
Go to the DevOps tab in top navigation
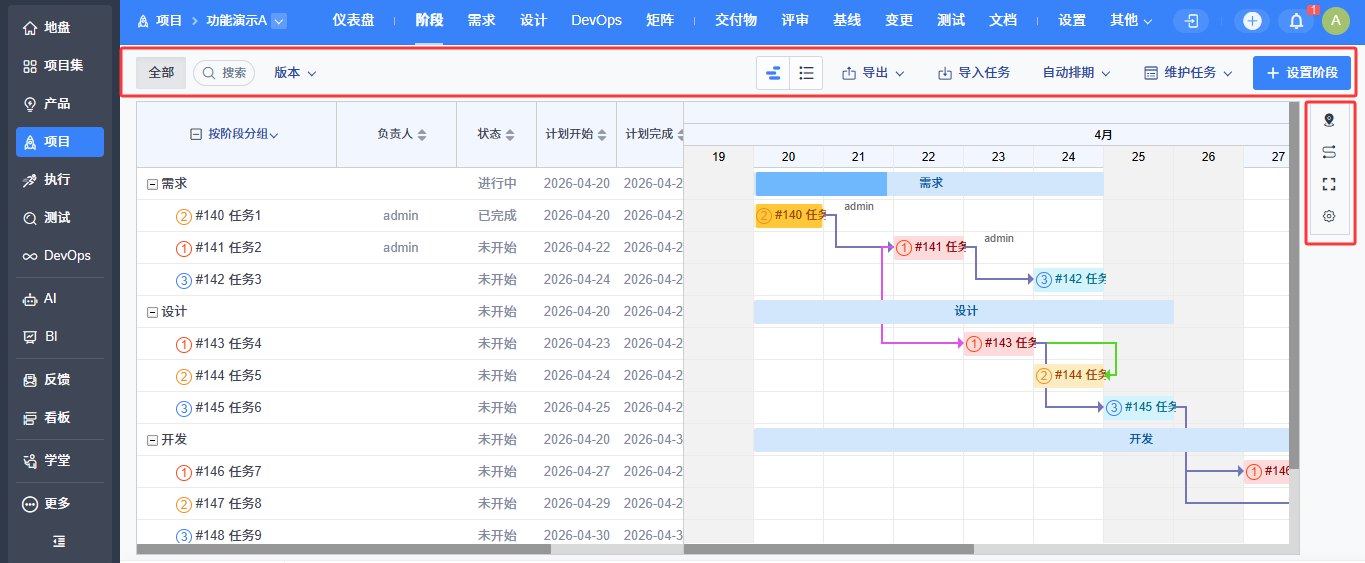596,20
